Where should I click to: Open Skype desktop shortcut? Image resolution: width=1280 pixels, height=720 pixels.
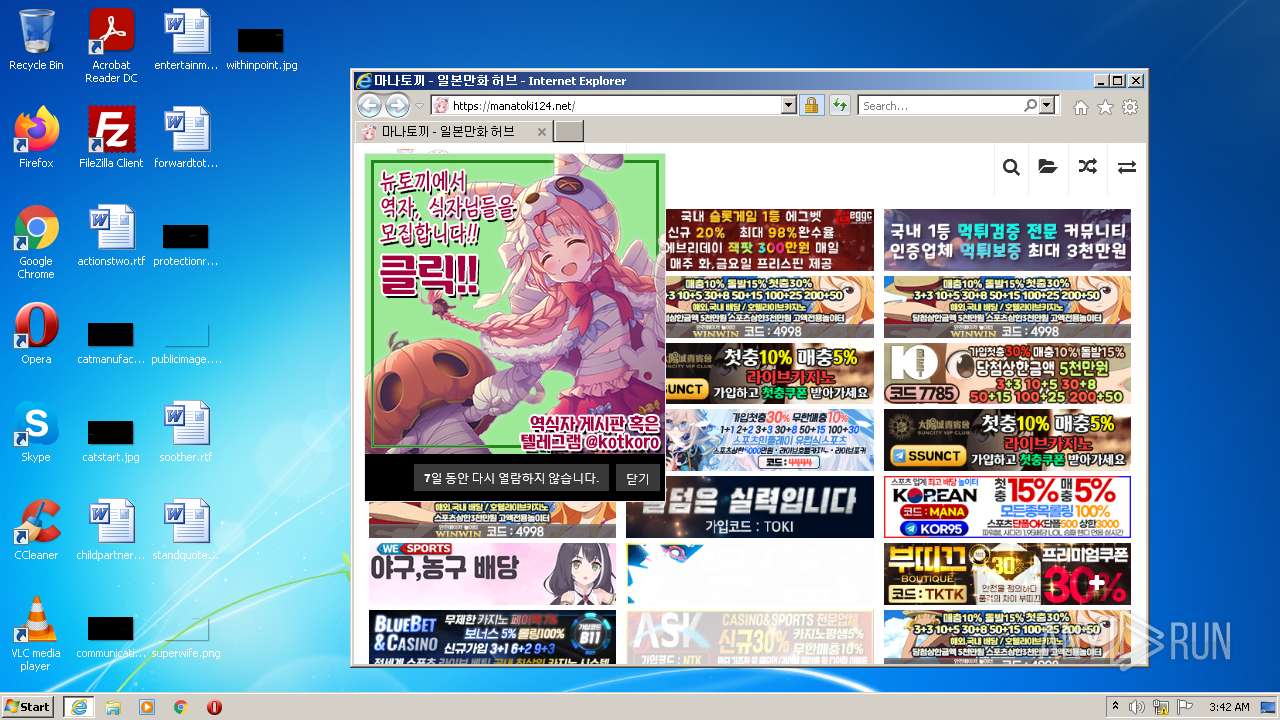pyautogui.click(x=36, y=432)
